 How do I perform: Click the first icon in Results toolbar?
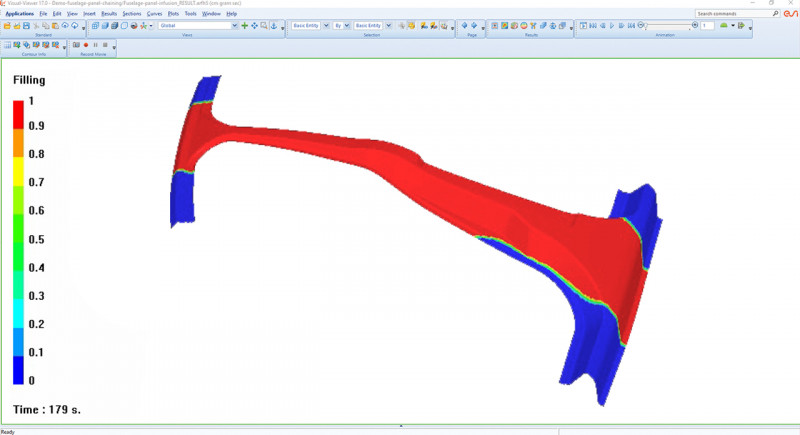pos(495,25)
